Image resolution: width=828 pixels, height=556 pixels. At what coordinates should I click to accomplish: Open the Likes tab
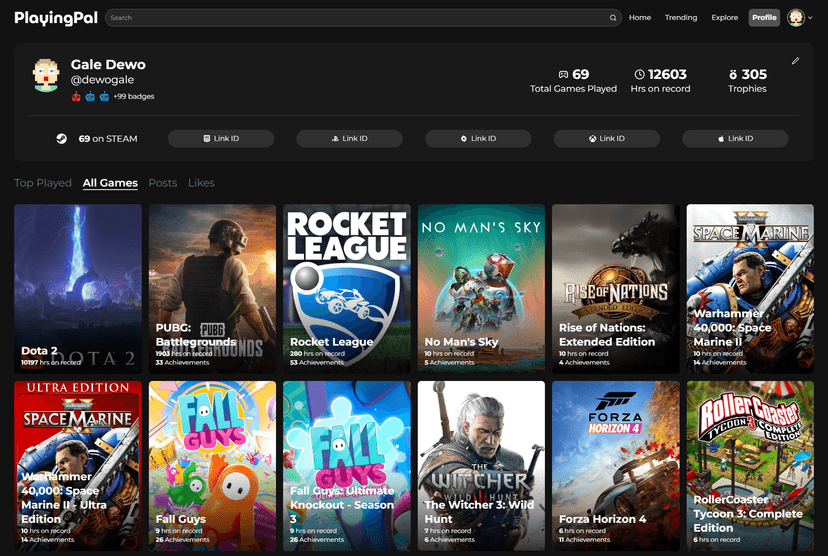coord(201,183)
